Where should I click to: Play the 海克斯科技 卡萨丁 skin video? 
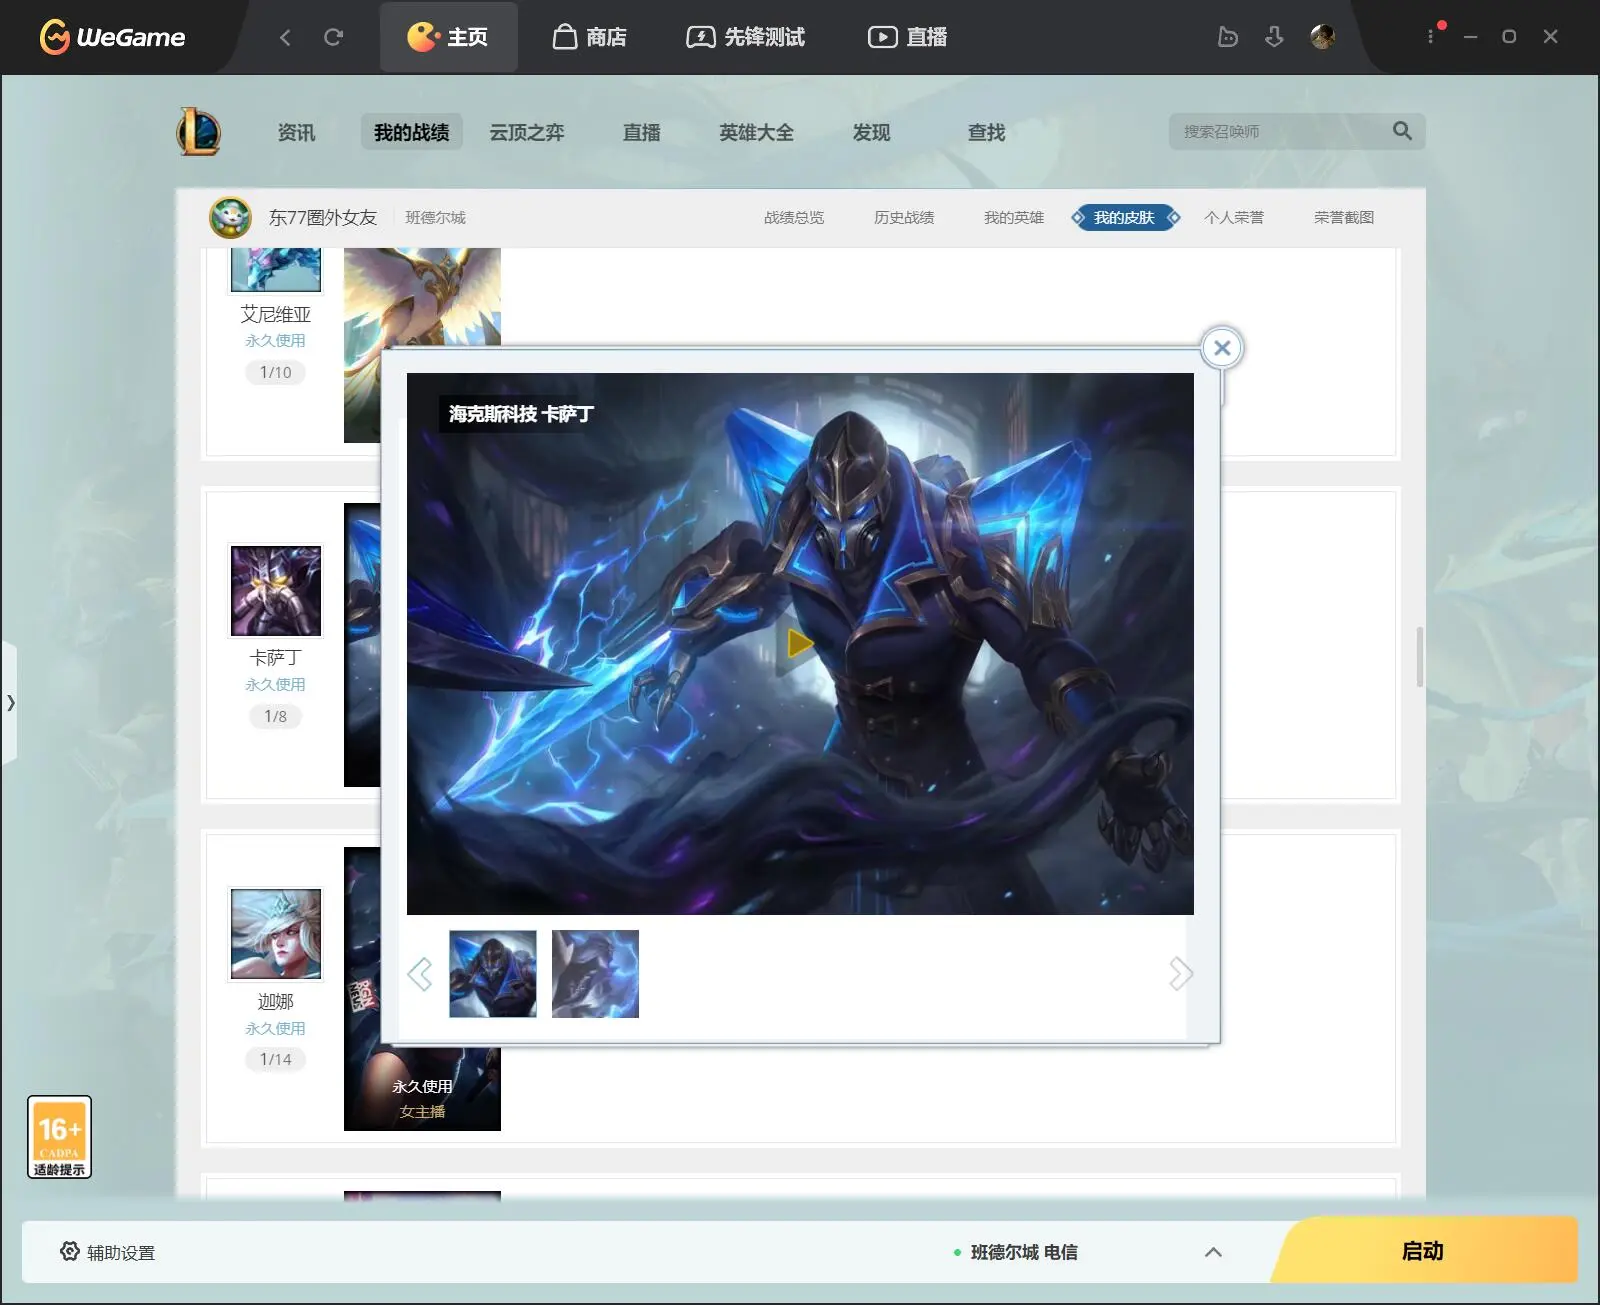tap(800, 643)
